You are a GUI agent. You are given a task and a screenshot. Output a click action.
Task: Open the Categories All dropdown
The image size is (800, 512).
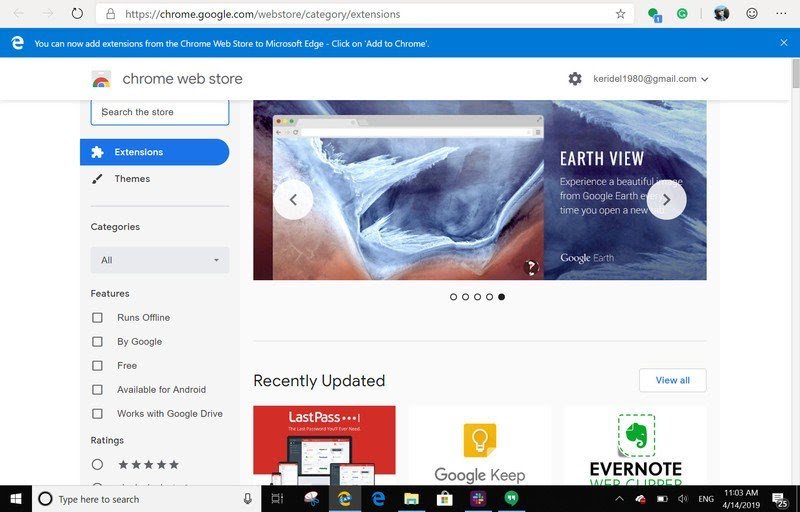click(160, 260)
